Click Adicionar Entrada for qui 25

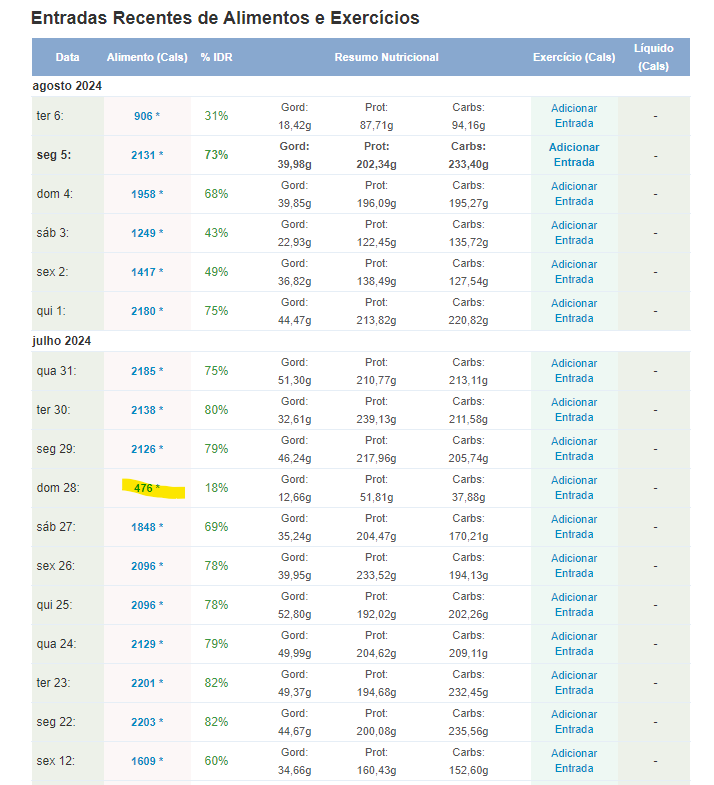(x=574, y=606)
